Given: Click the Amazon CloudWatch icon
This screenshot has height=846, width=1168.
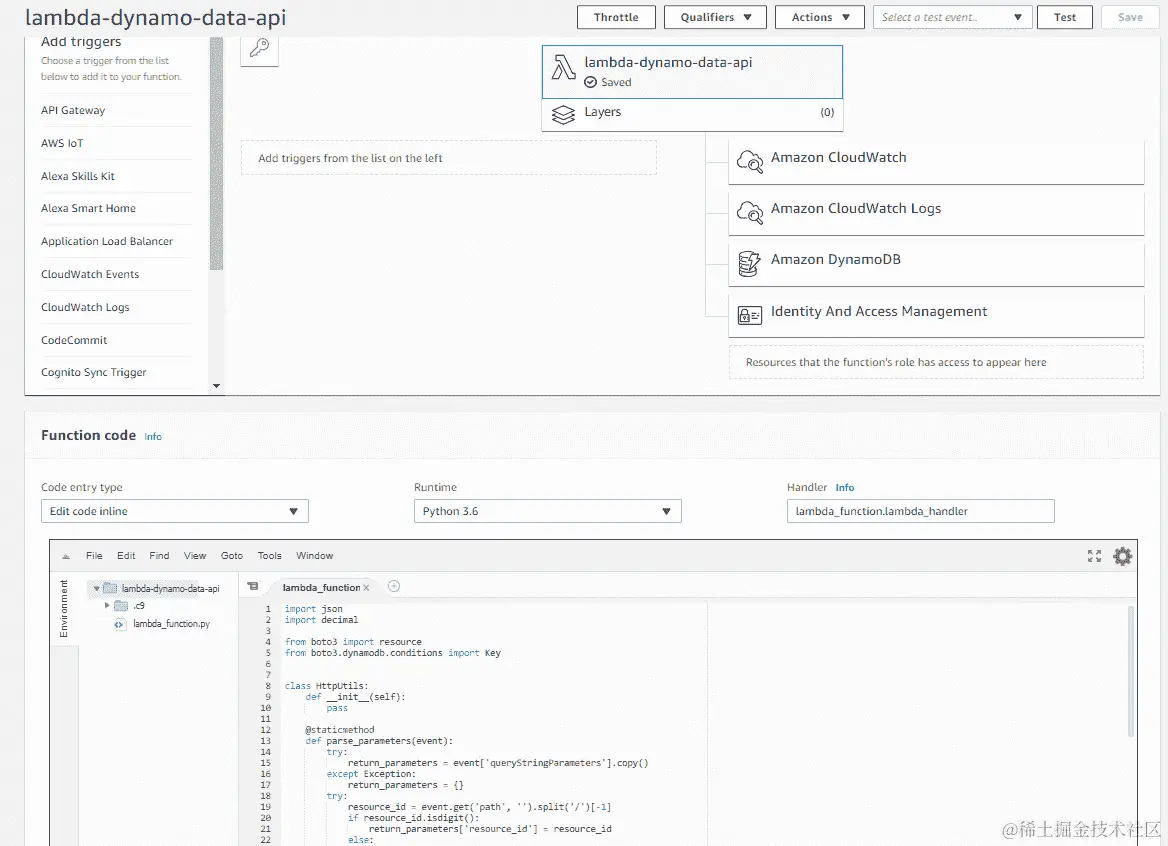Looking at the screenshot, I should point(749,161).
